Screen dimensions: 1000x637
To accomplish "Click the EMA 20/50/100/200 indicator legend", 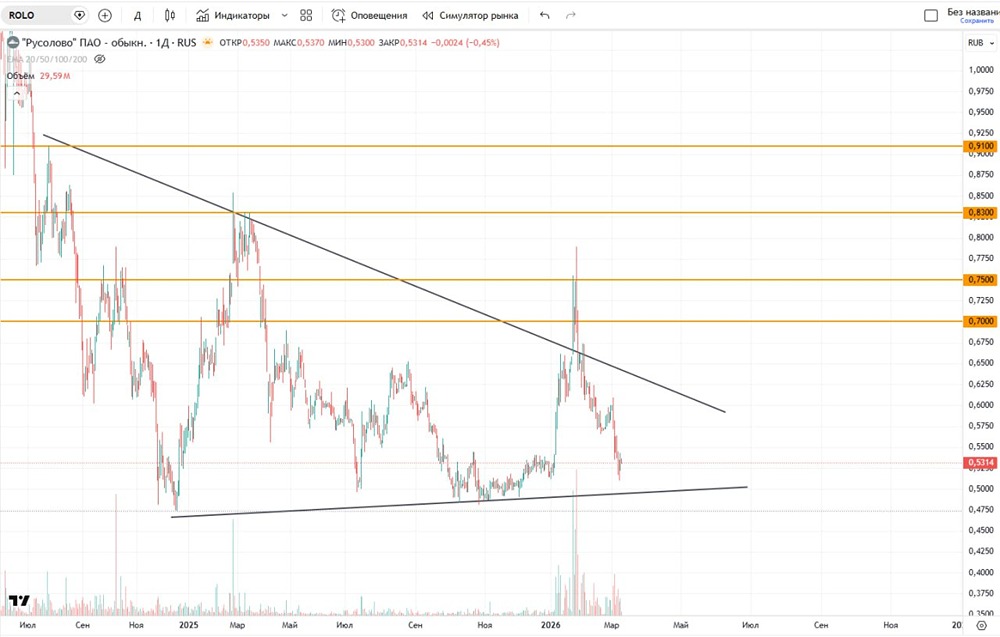I will (x=47, y=59).
